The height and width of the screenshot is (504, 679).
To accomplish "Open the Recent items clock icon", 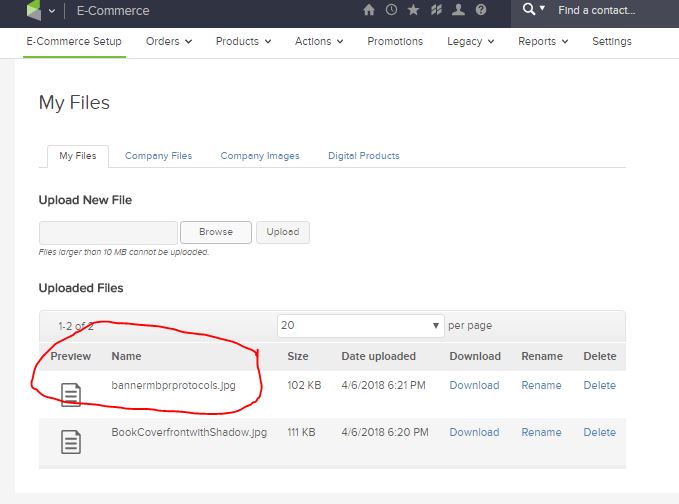I will (391, 10).
